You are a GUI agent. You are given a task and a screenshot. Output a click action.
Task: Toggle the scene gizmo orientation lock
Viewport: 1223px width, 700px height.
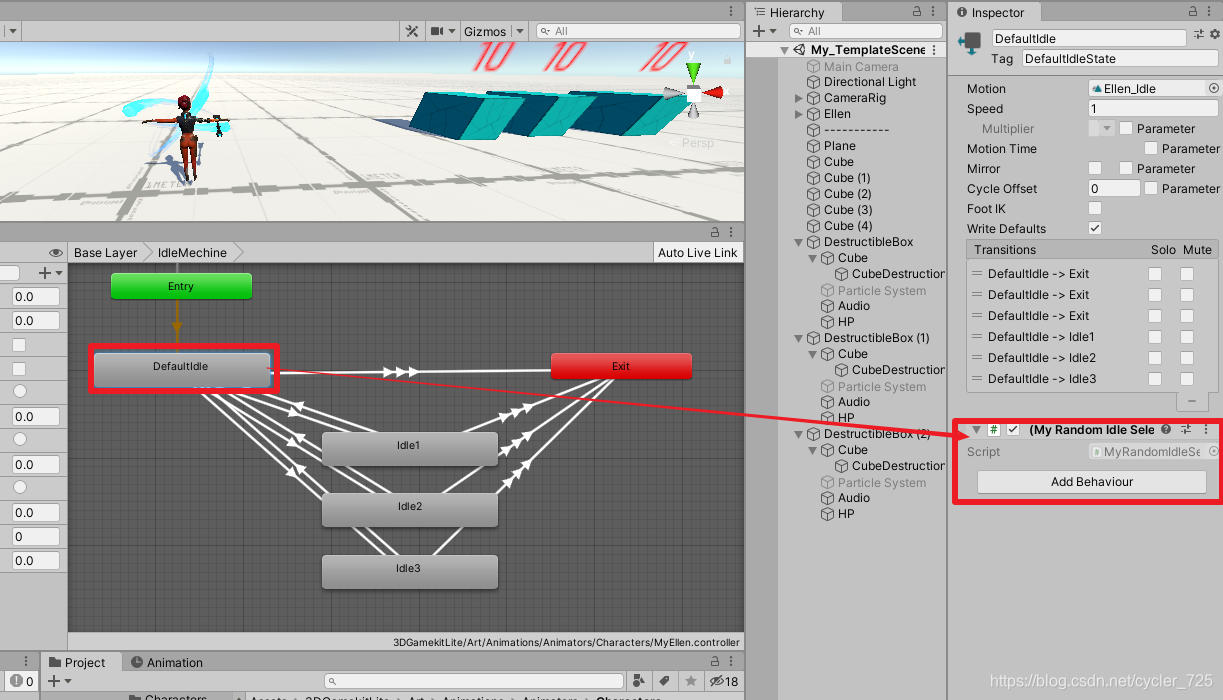tap(727, 59)
